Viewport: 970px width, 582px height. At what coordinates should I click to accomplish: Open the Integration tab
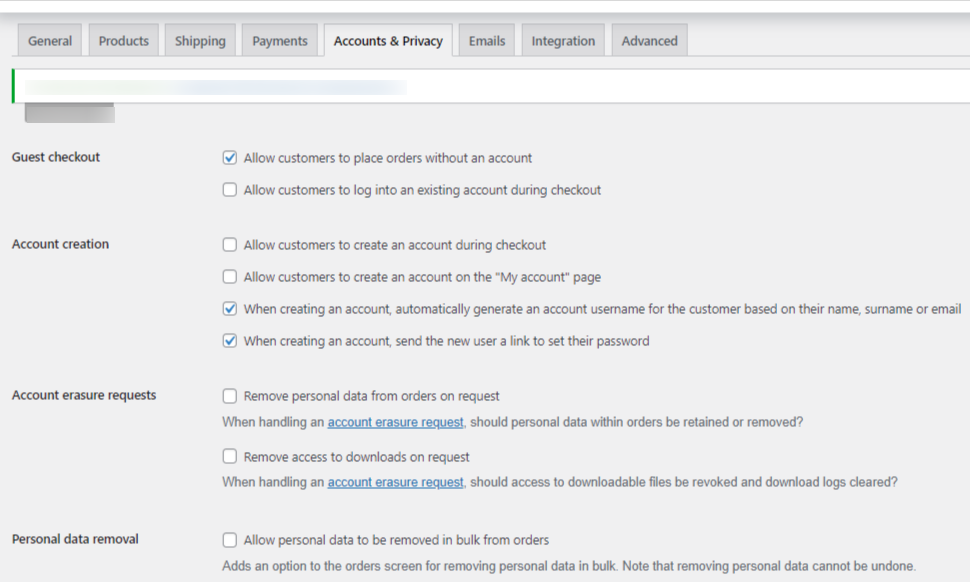[x=563, y=41]
